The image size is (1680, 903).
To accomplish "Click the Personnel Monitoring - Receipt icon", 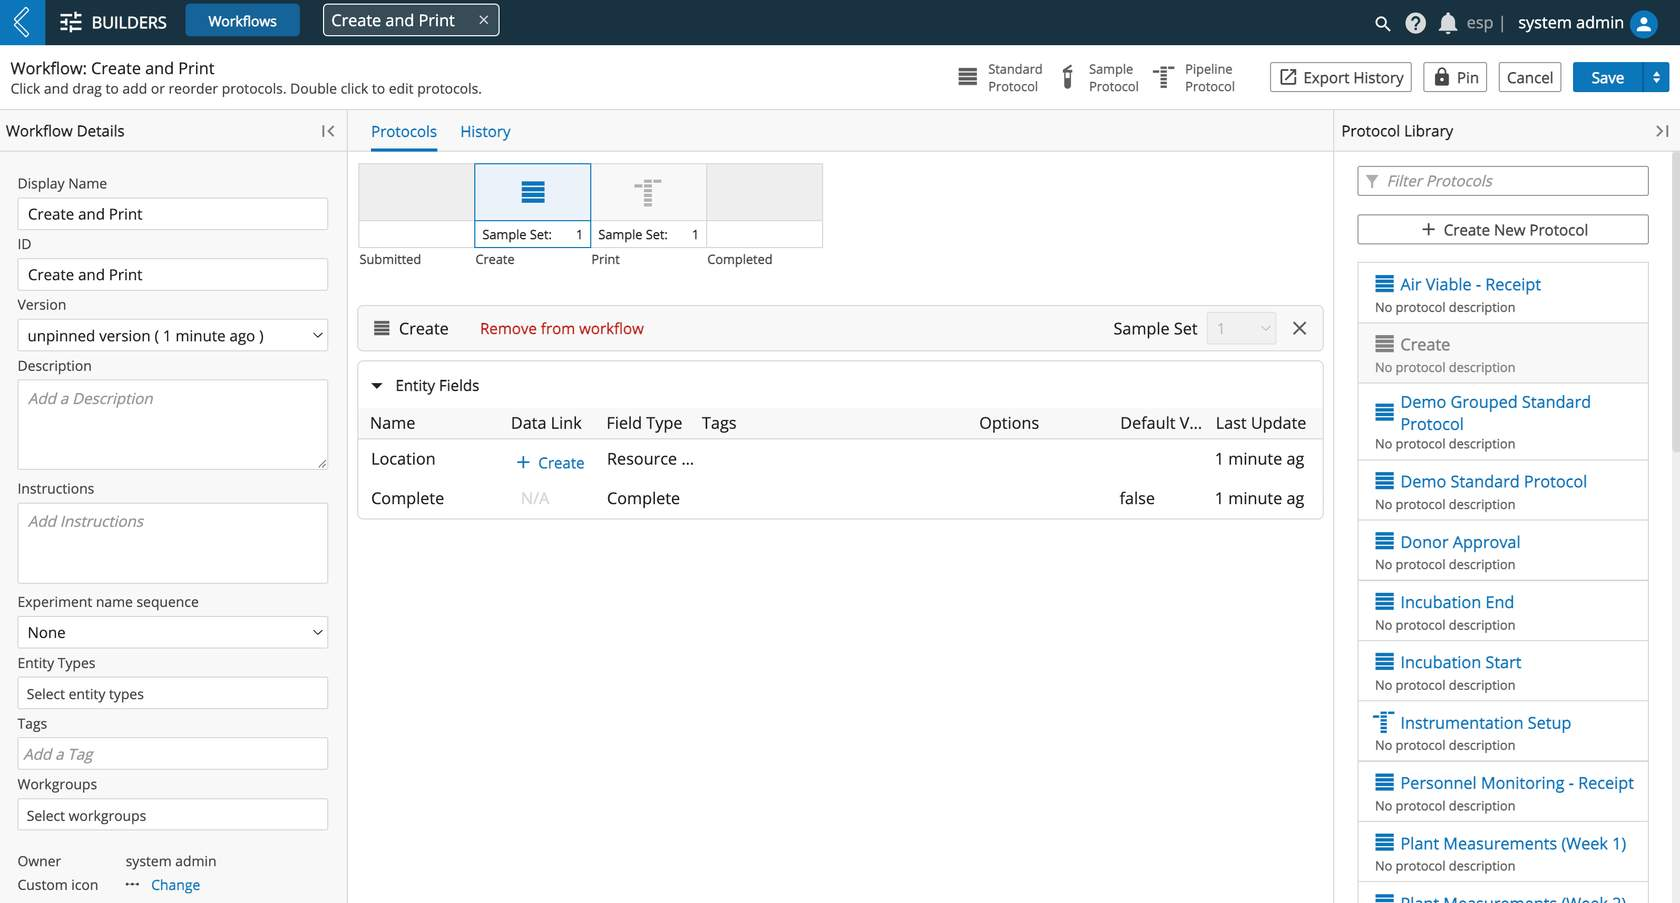I will click(1385, 783).
